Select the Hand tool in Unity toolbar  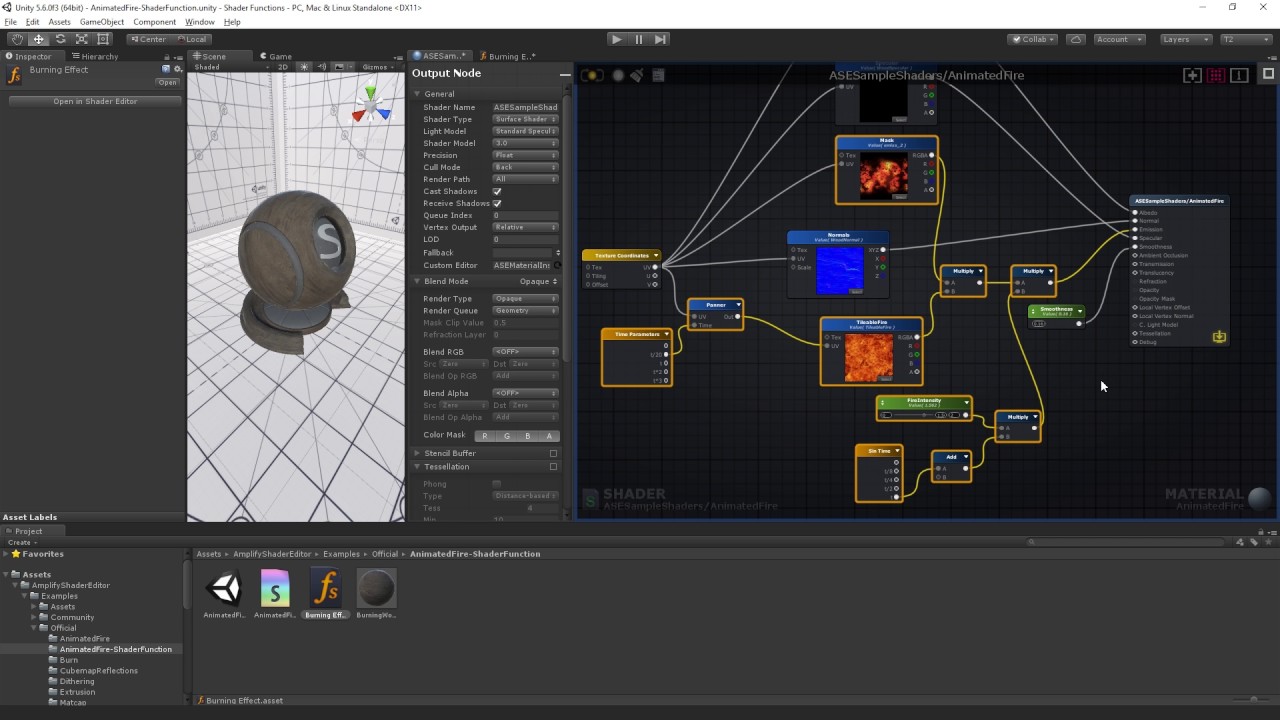tap(17, 39)
